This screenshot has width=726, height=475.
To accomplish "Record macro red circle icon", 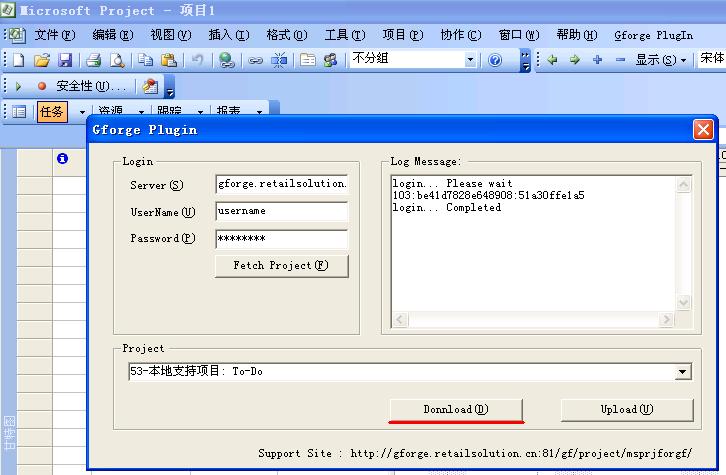I will click(42, 86).
